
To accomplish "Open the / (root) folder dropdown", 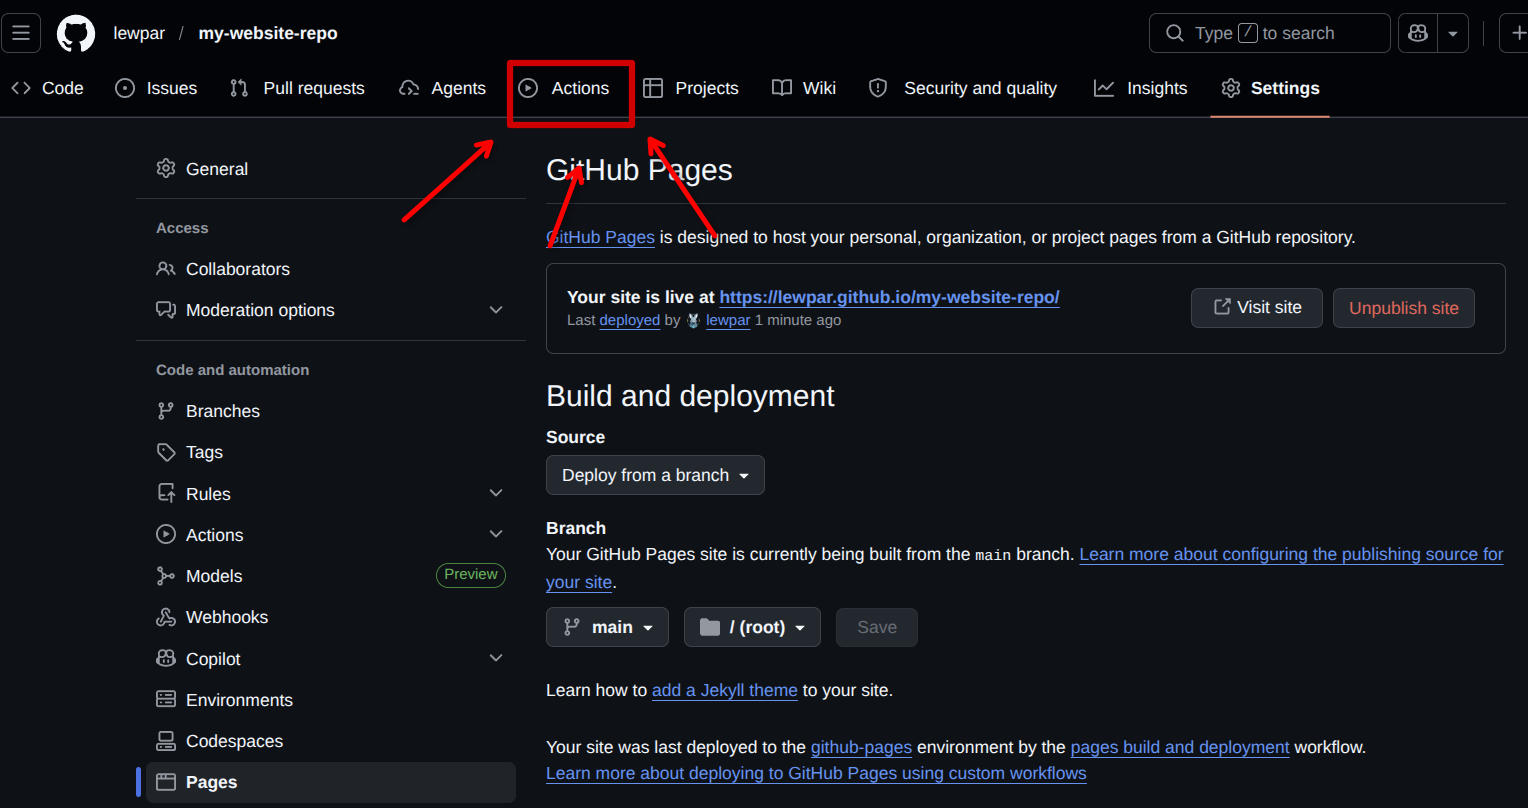I will (x=752, y=627).
